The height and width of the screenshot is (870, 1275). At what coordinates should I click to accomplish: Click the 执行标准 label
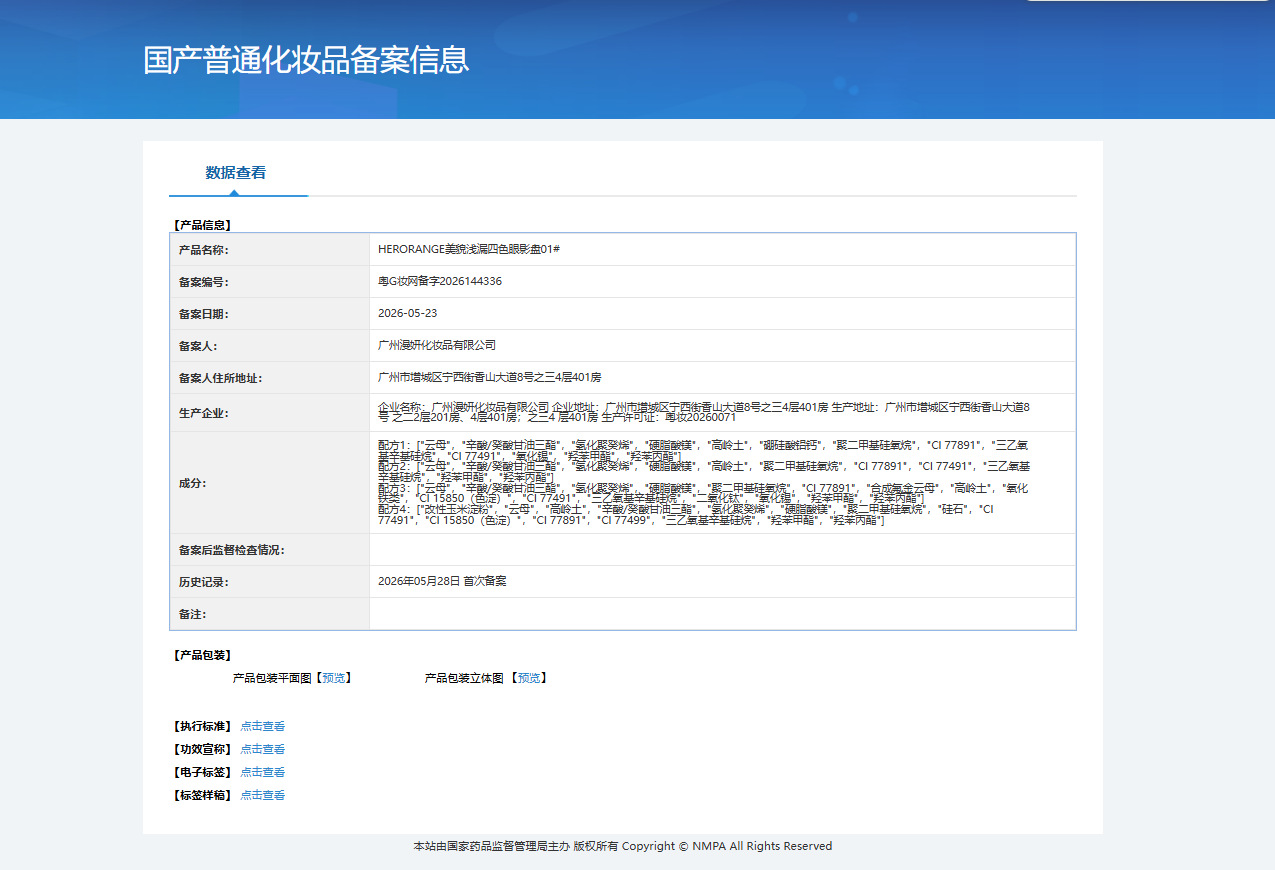tap(203, 726)
